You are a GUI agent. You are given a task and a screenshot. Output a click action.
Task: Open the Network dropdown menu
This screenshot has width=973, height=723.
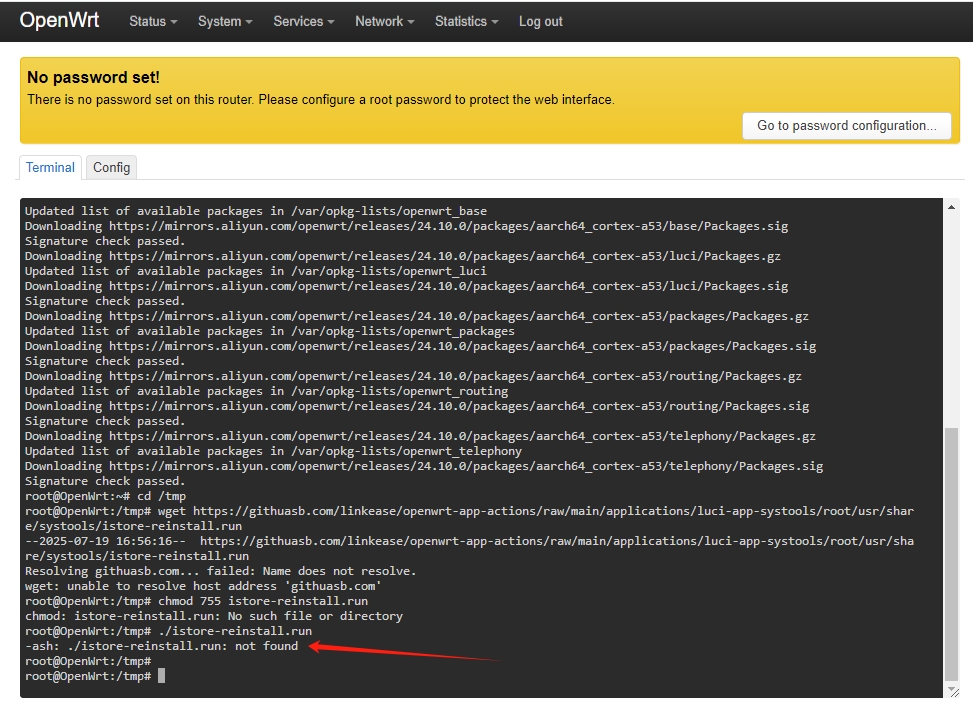point(385,21)
